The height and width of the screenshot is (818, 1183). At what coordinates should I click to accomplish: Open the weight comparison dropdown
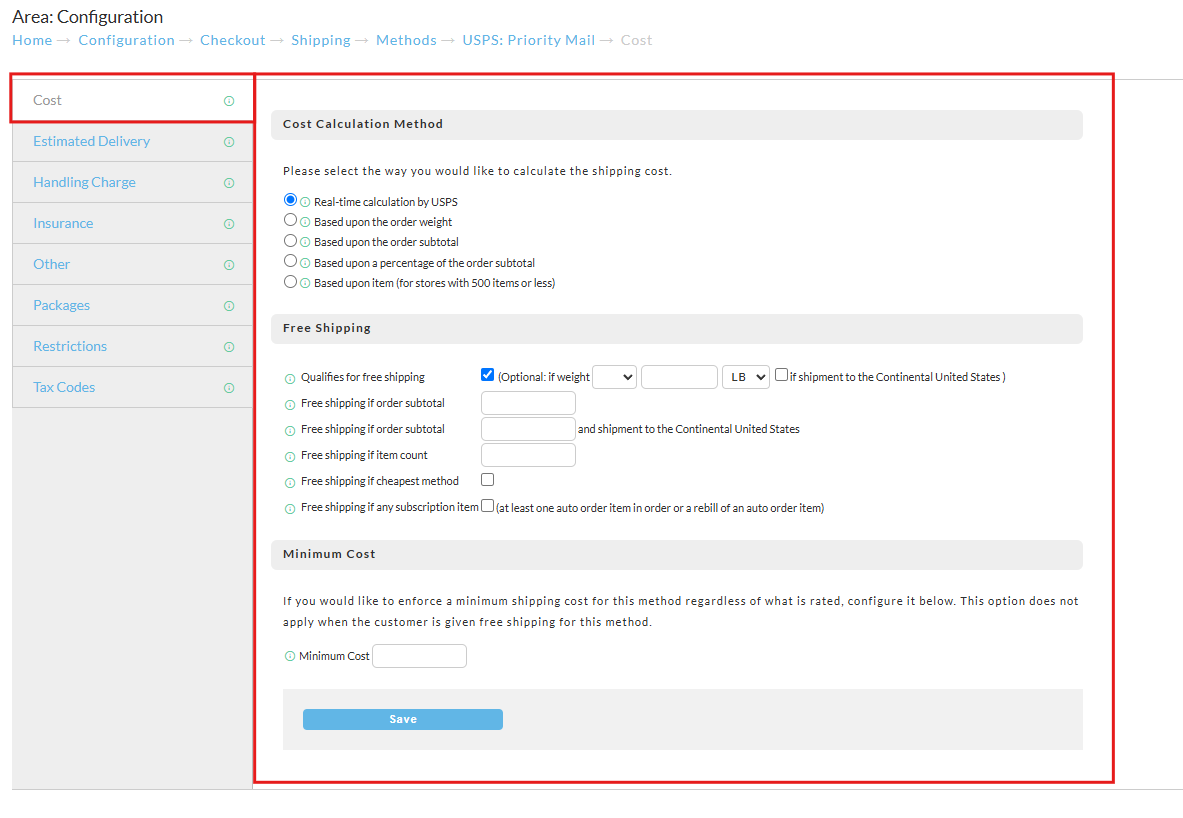(x=615, y=377)
